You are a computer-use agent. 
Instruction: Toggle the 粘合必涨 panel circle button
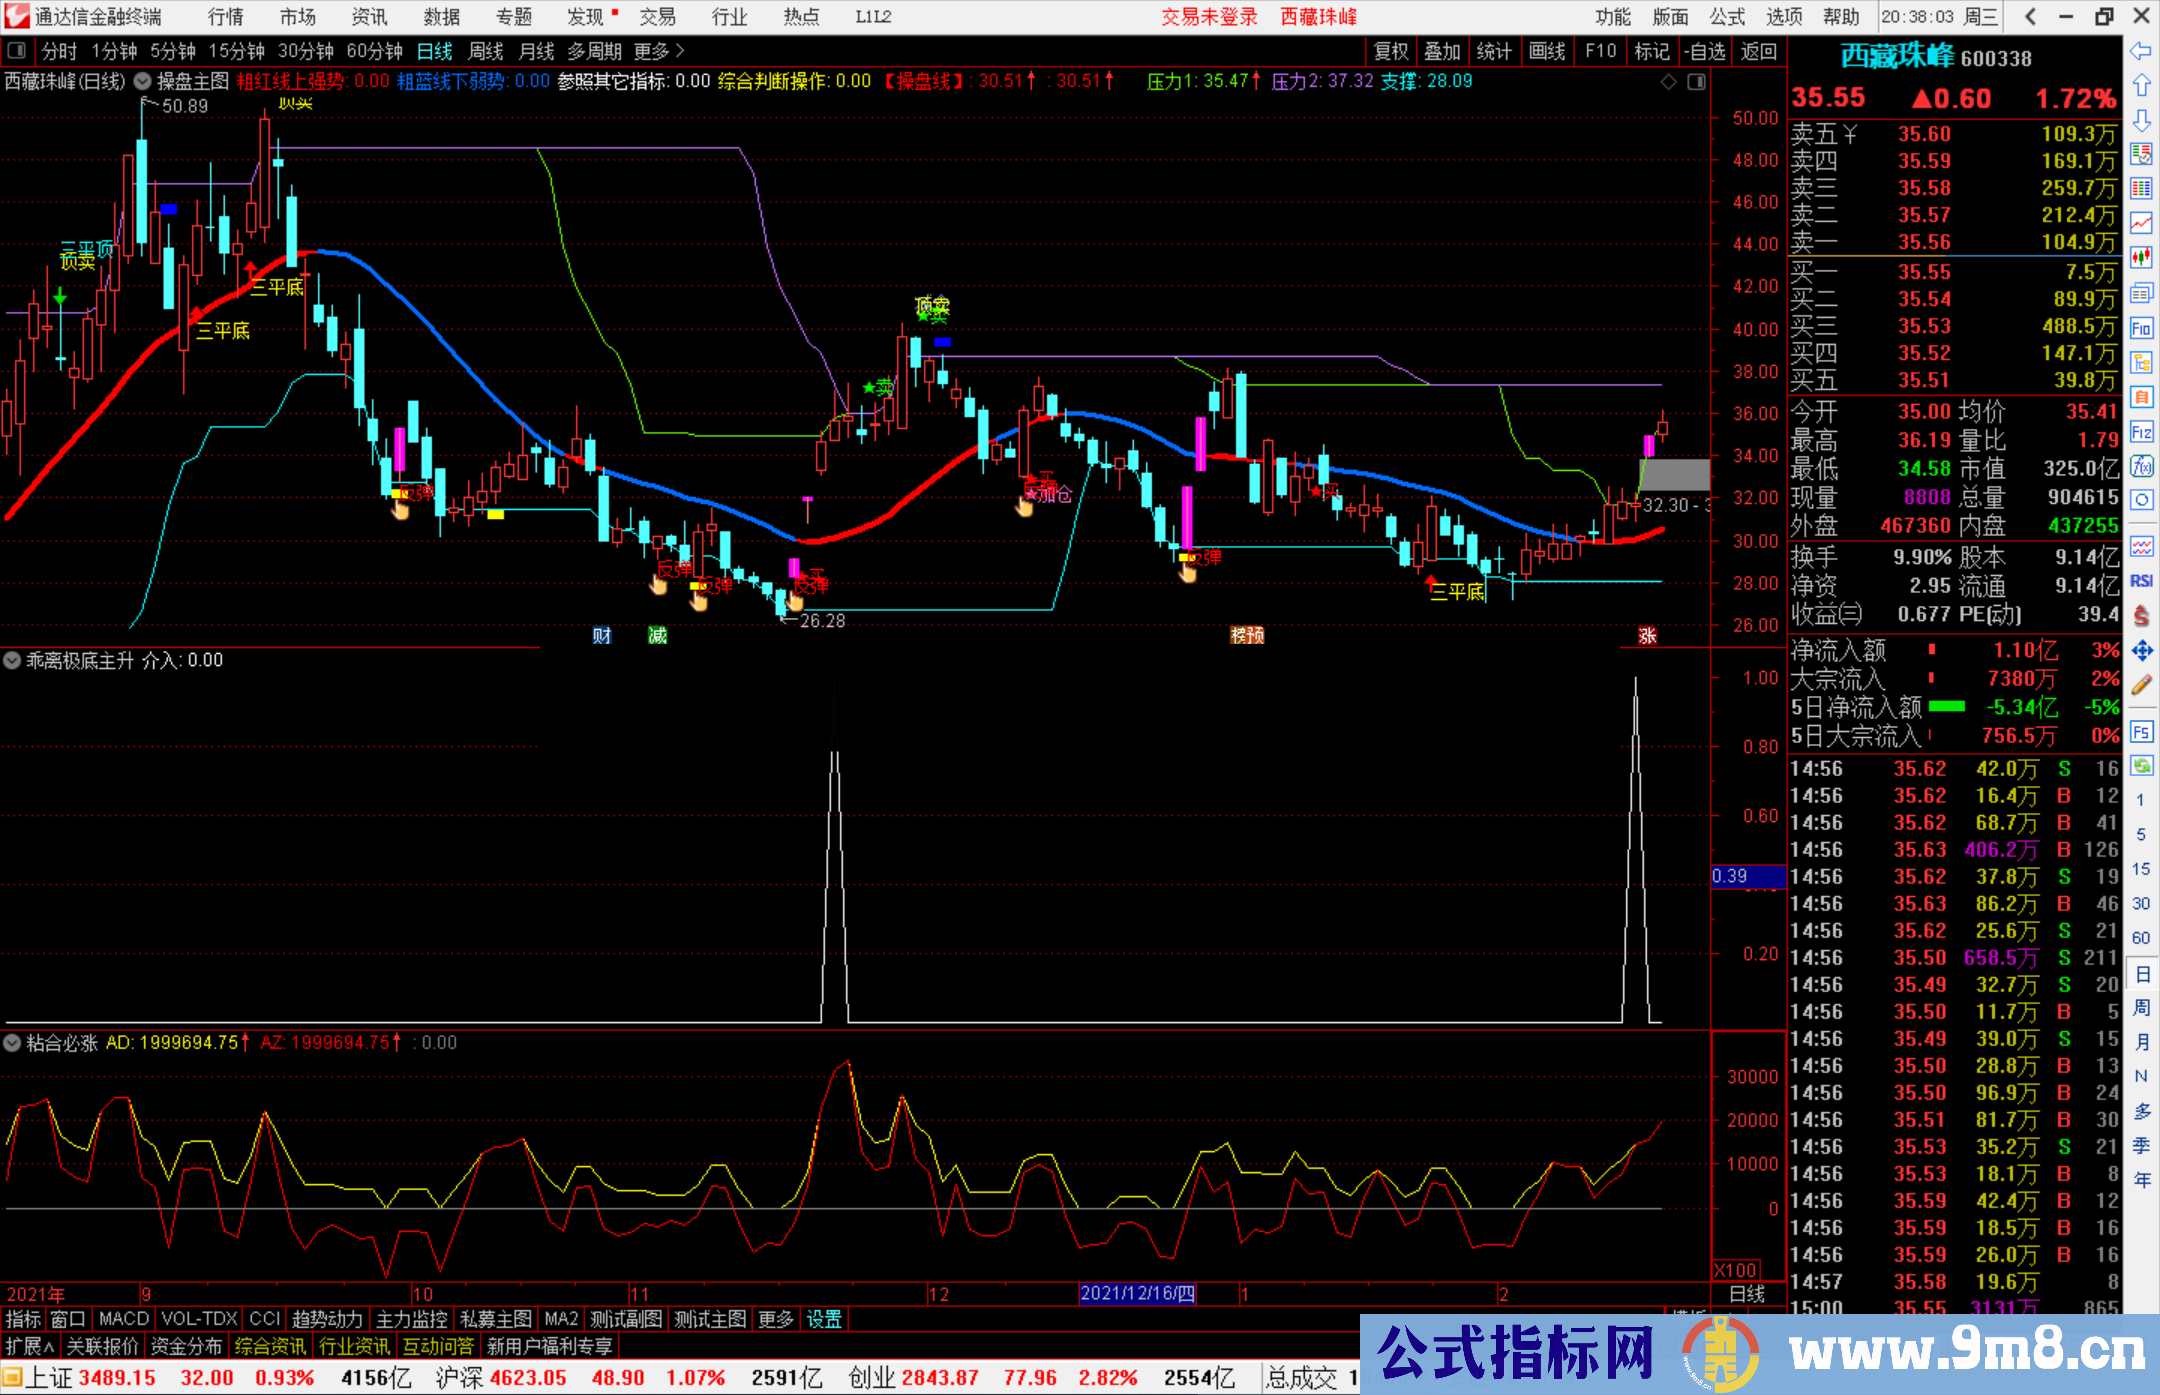[x=12, y=1043]
